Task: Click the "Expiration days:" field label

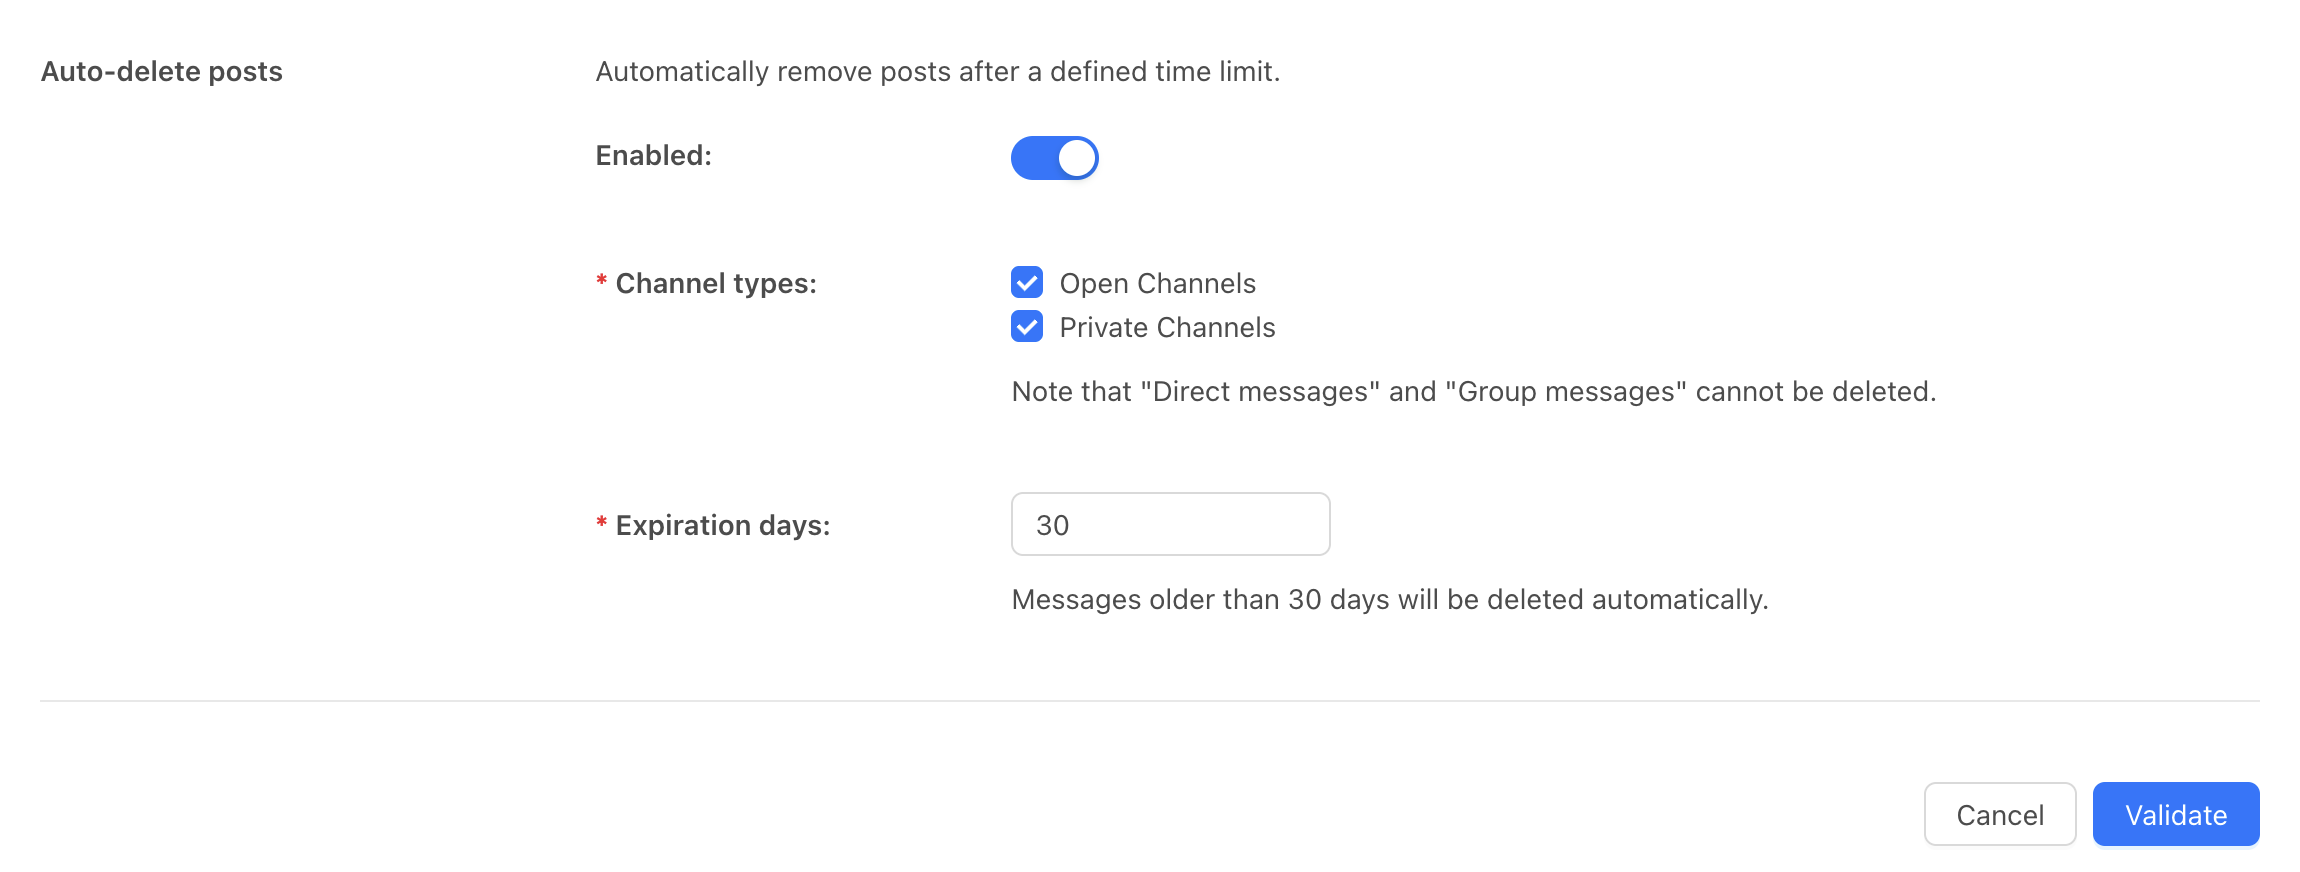Action: tap(723, 526)
